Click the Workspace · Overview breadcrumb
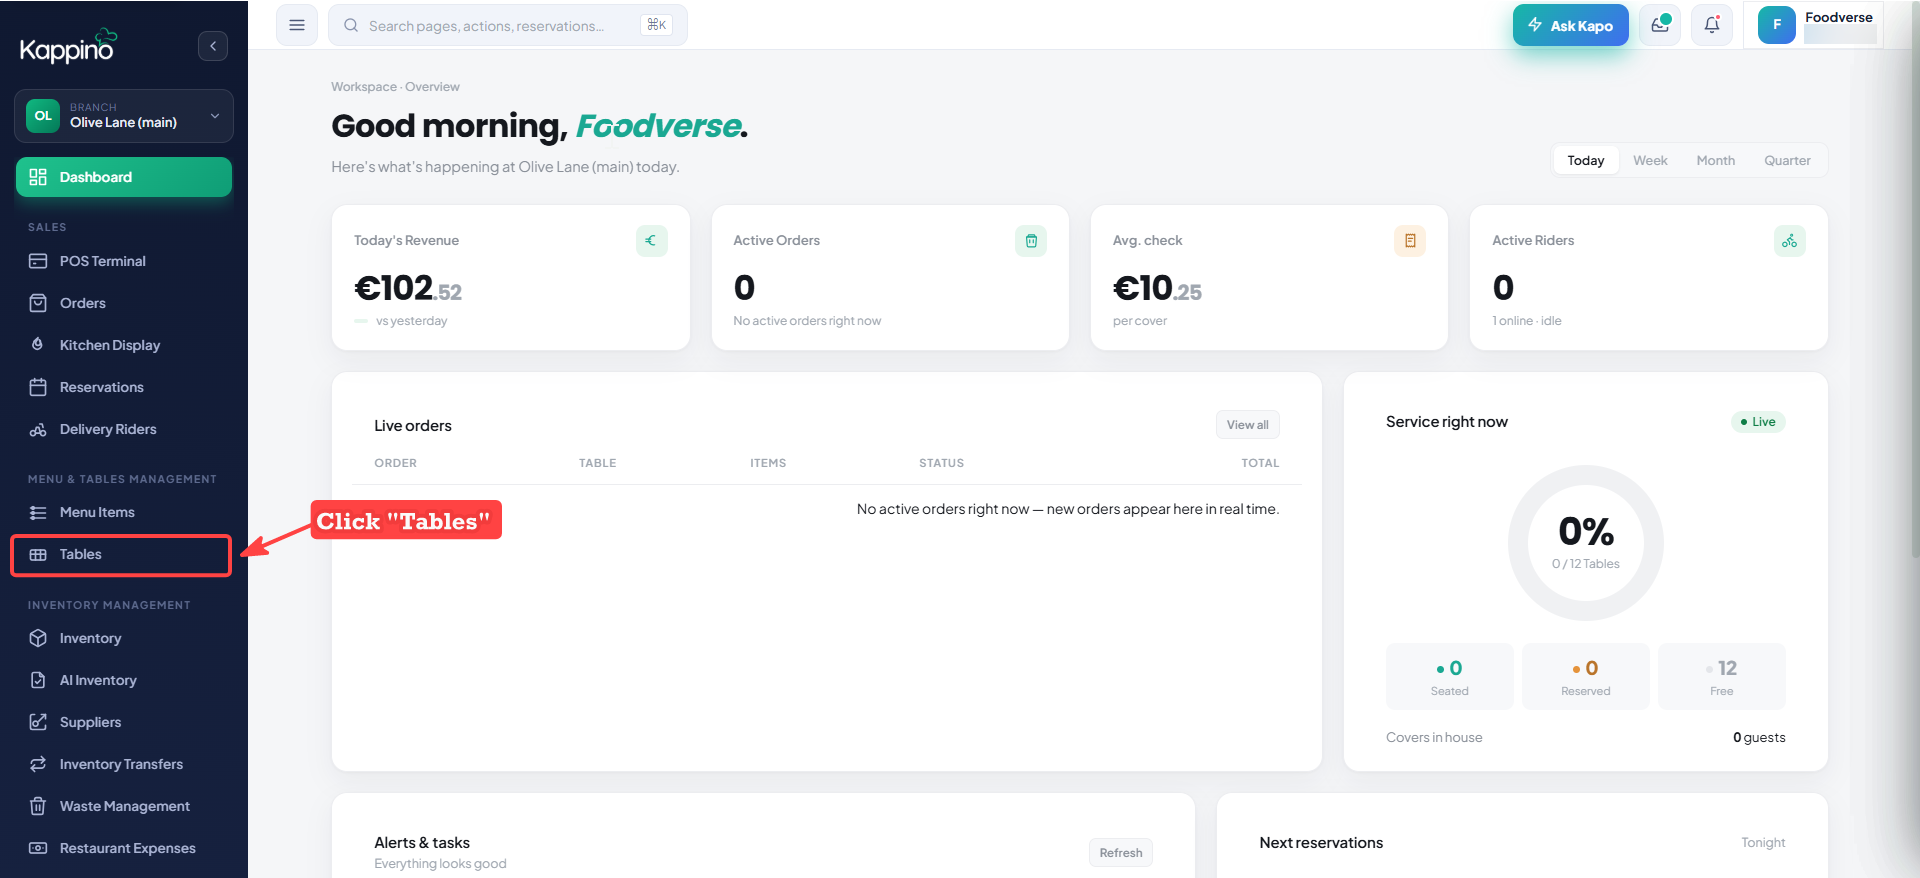The image size is (1920, 878). click(x=395, y=87)
